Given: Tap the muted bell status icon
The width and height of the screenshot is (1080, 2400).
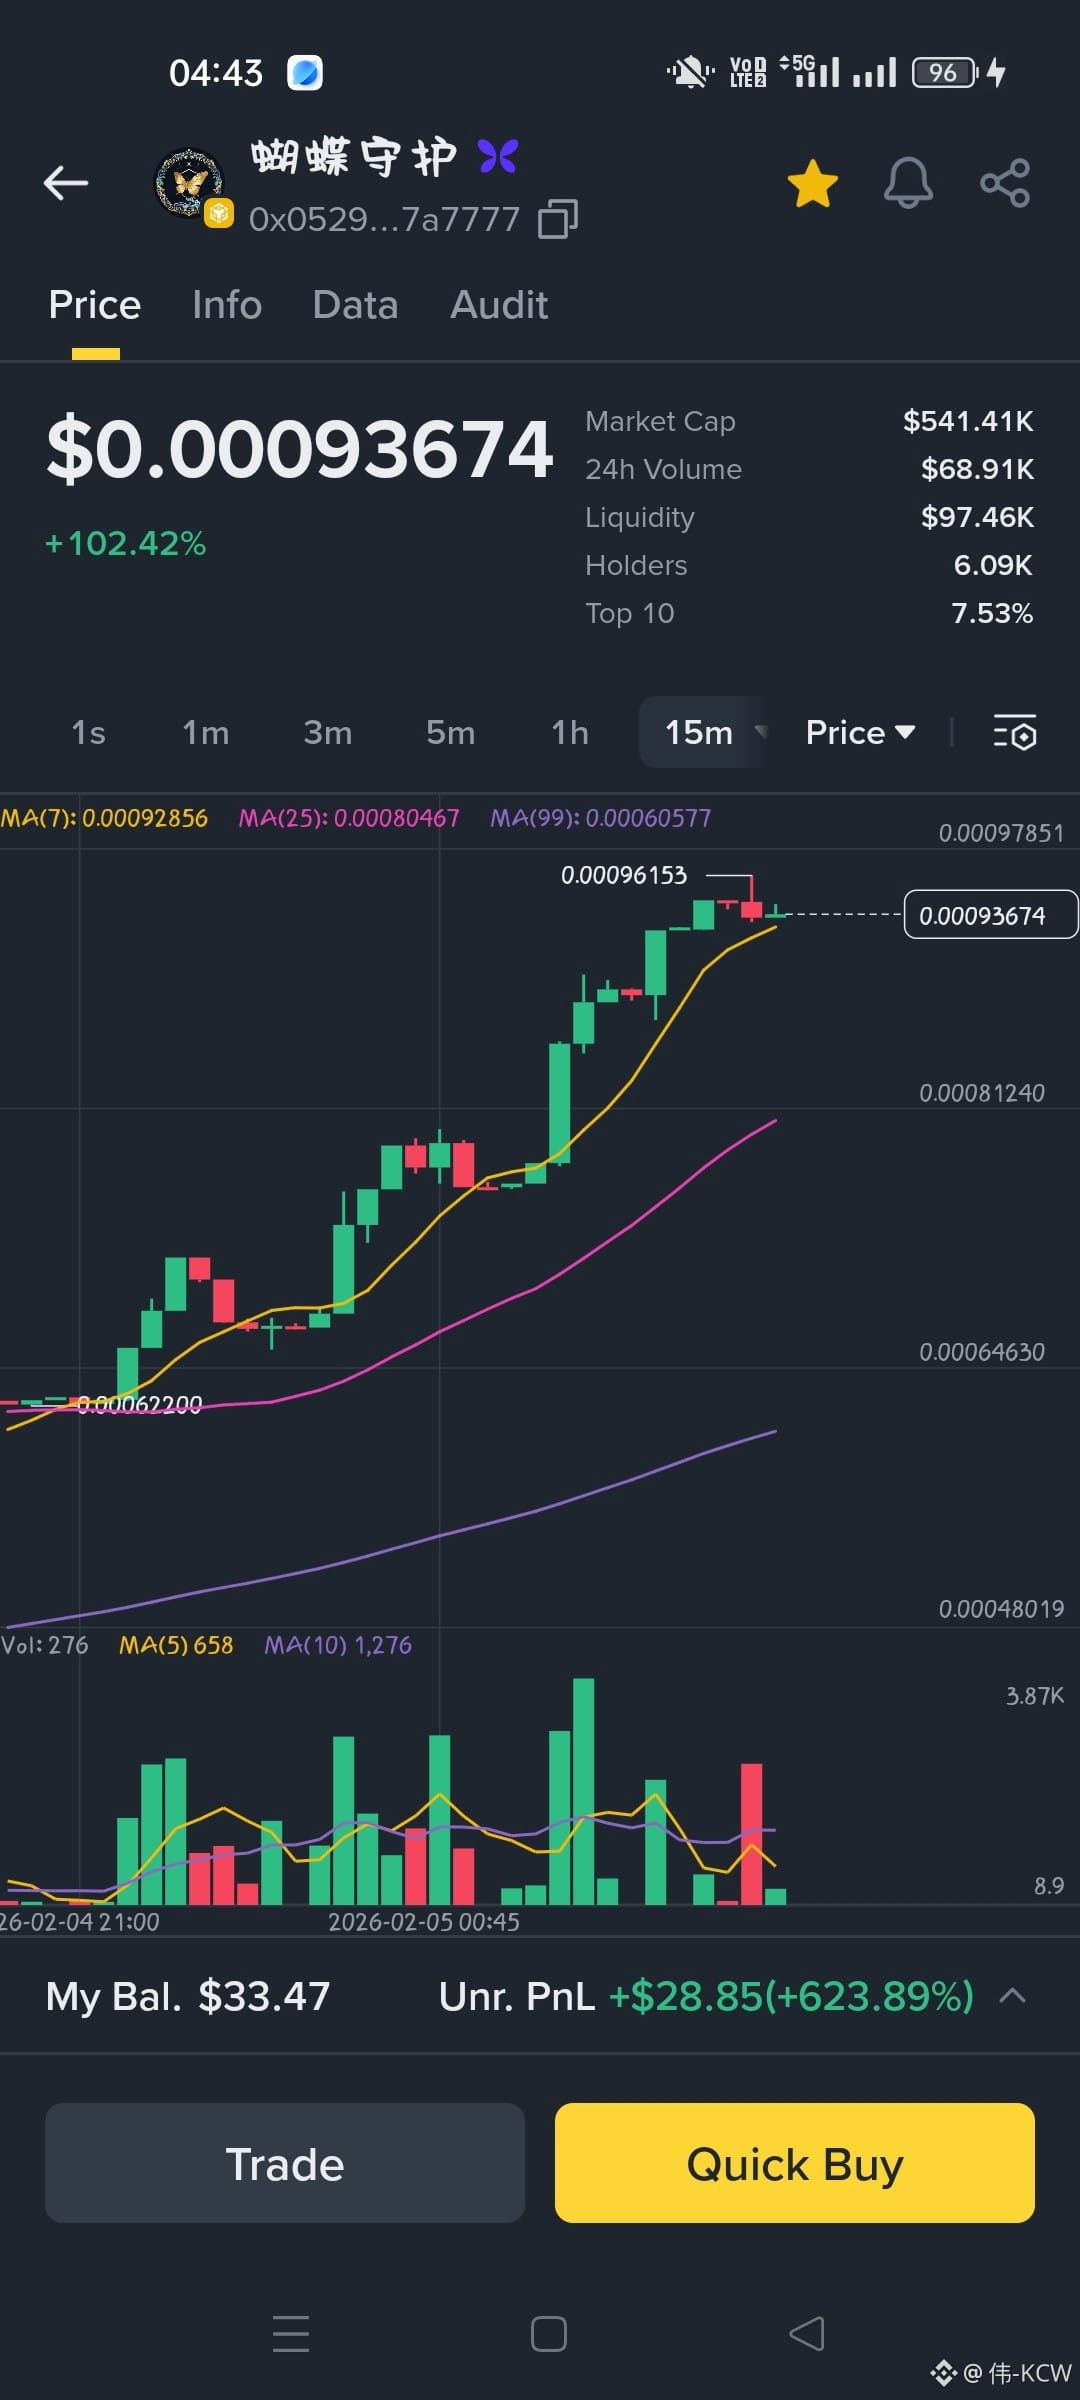Looking at the screenshot, I should (x=690, y=72).
